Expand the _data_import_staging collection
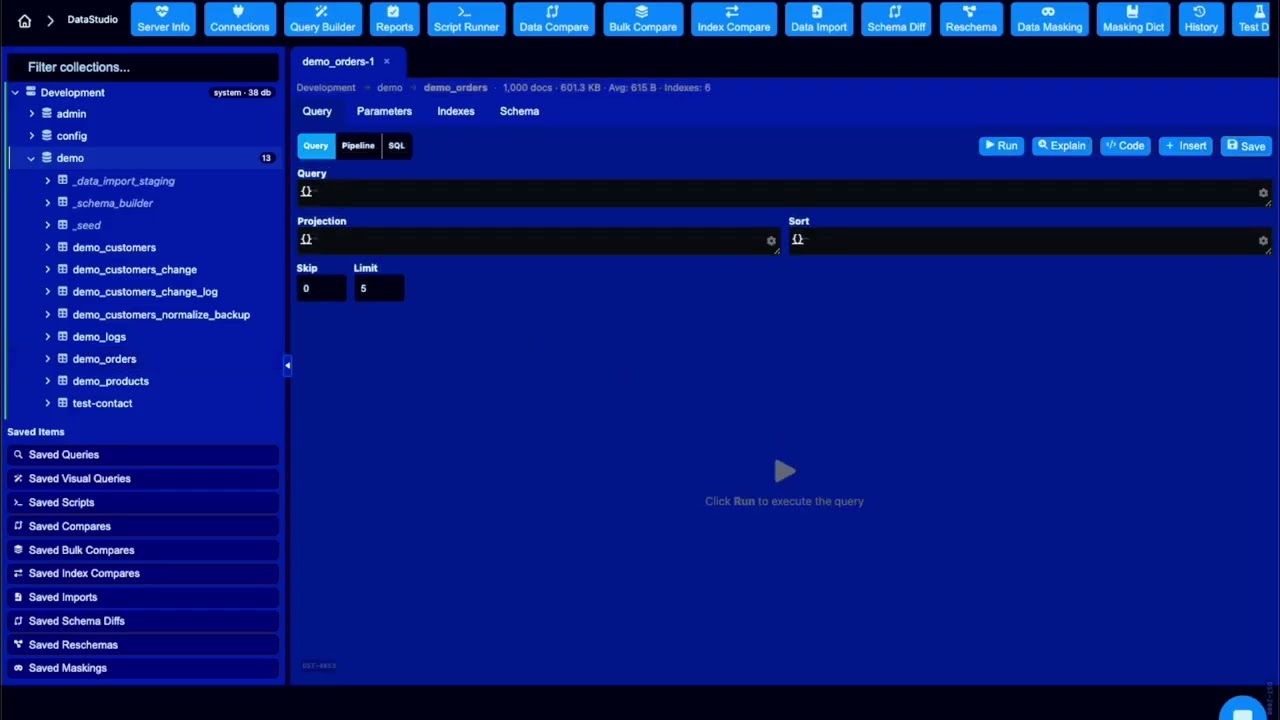 [x=47, y=181]
